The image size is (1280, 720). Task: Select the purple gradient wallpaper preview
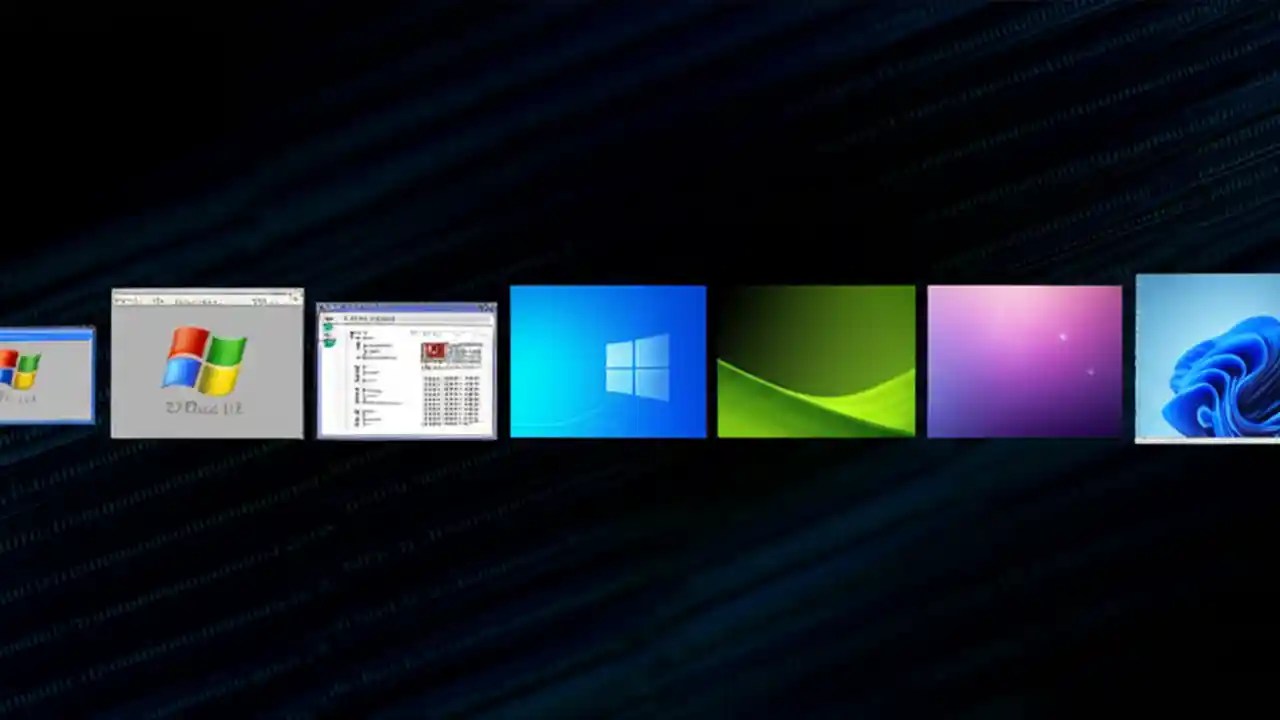point(1024,361)
